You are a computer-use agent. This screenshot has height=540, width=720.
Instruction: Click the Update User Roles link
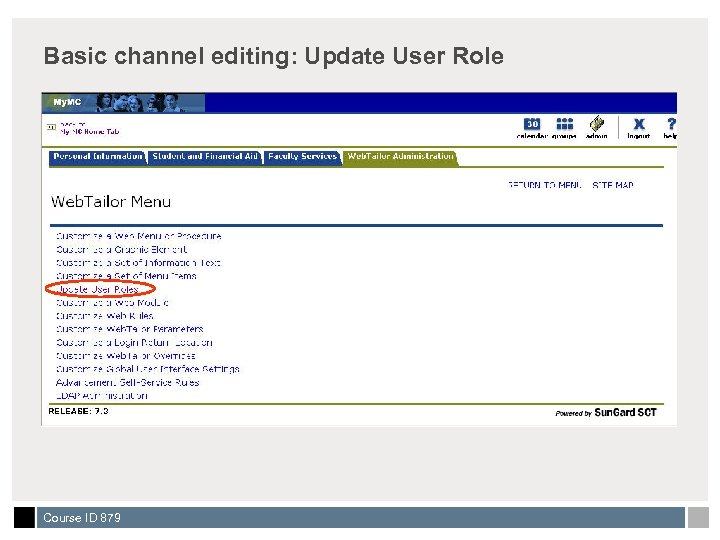pos(98,289)
